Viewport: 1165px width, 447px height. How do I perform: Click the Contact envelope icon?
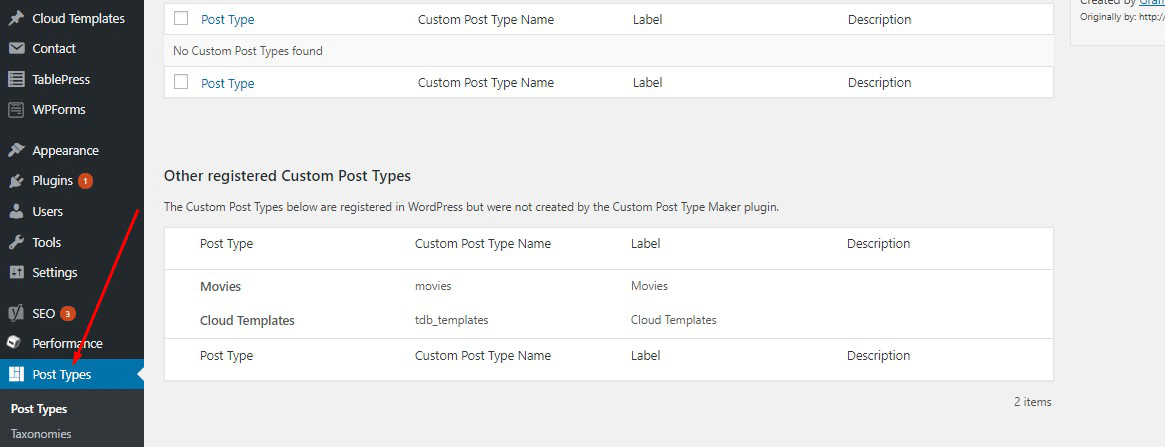[16, 48]
